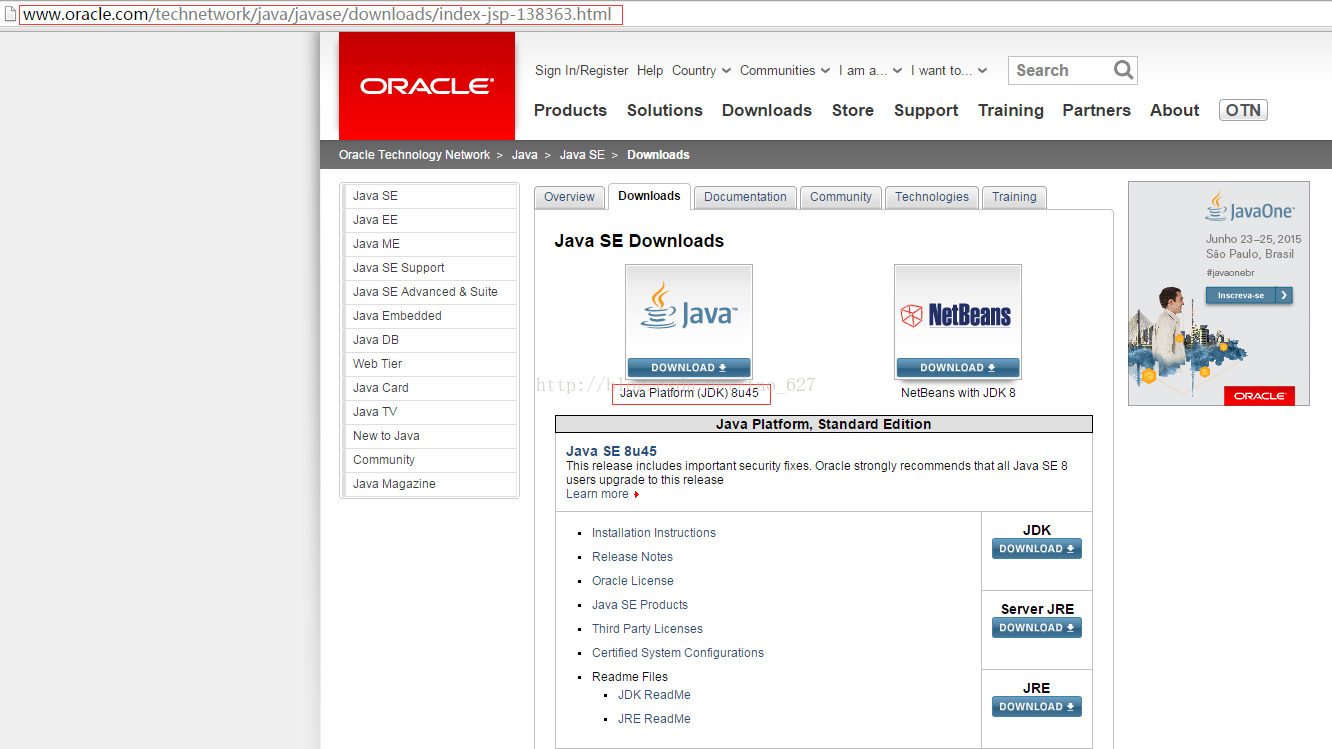The width and height of the screenshot is (1332, 749).
Task: Open the Oracle License link
Action: coord(633,581)
